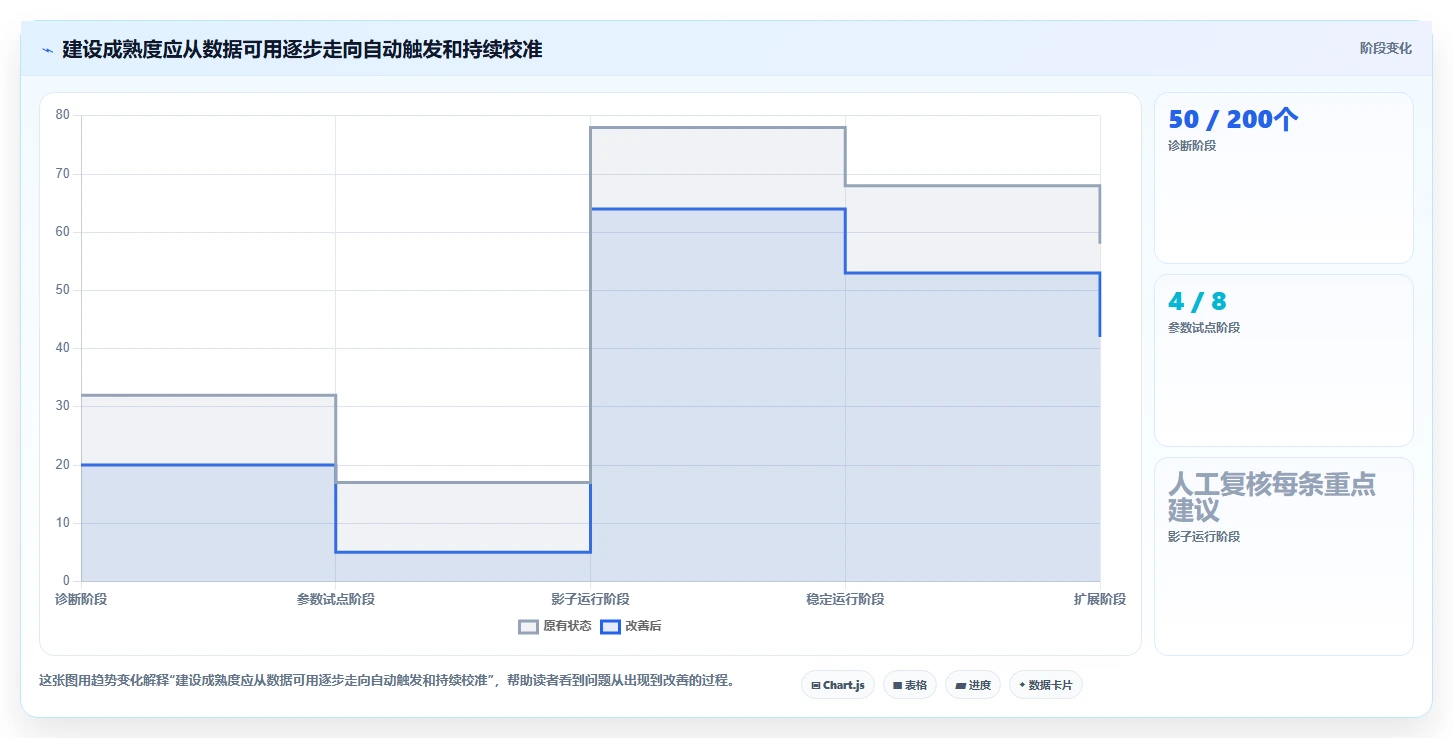Image resolution: width=1453 pixels, height=738 pixels.
Task: Select the 数据卡片 tag
Action: 1046,685
